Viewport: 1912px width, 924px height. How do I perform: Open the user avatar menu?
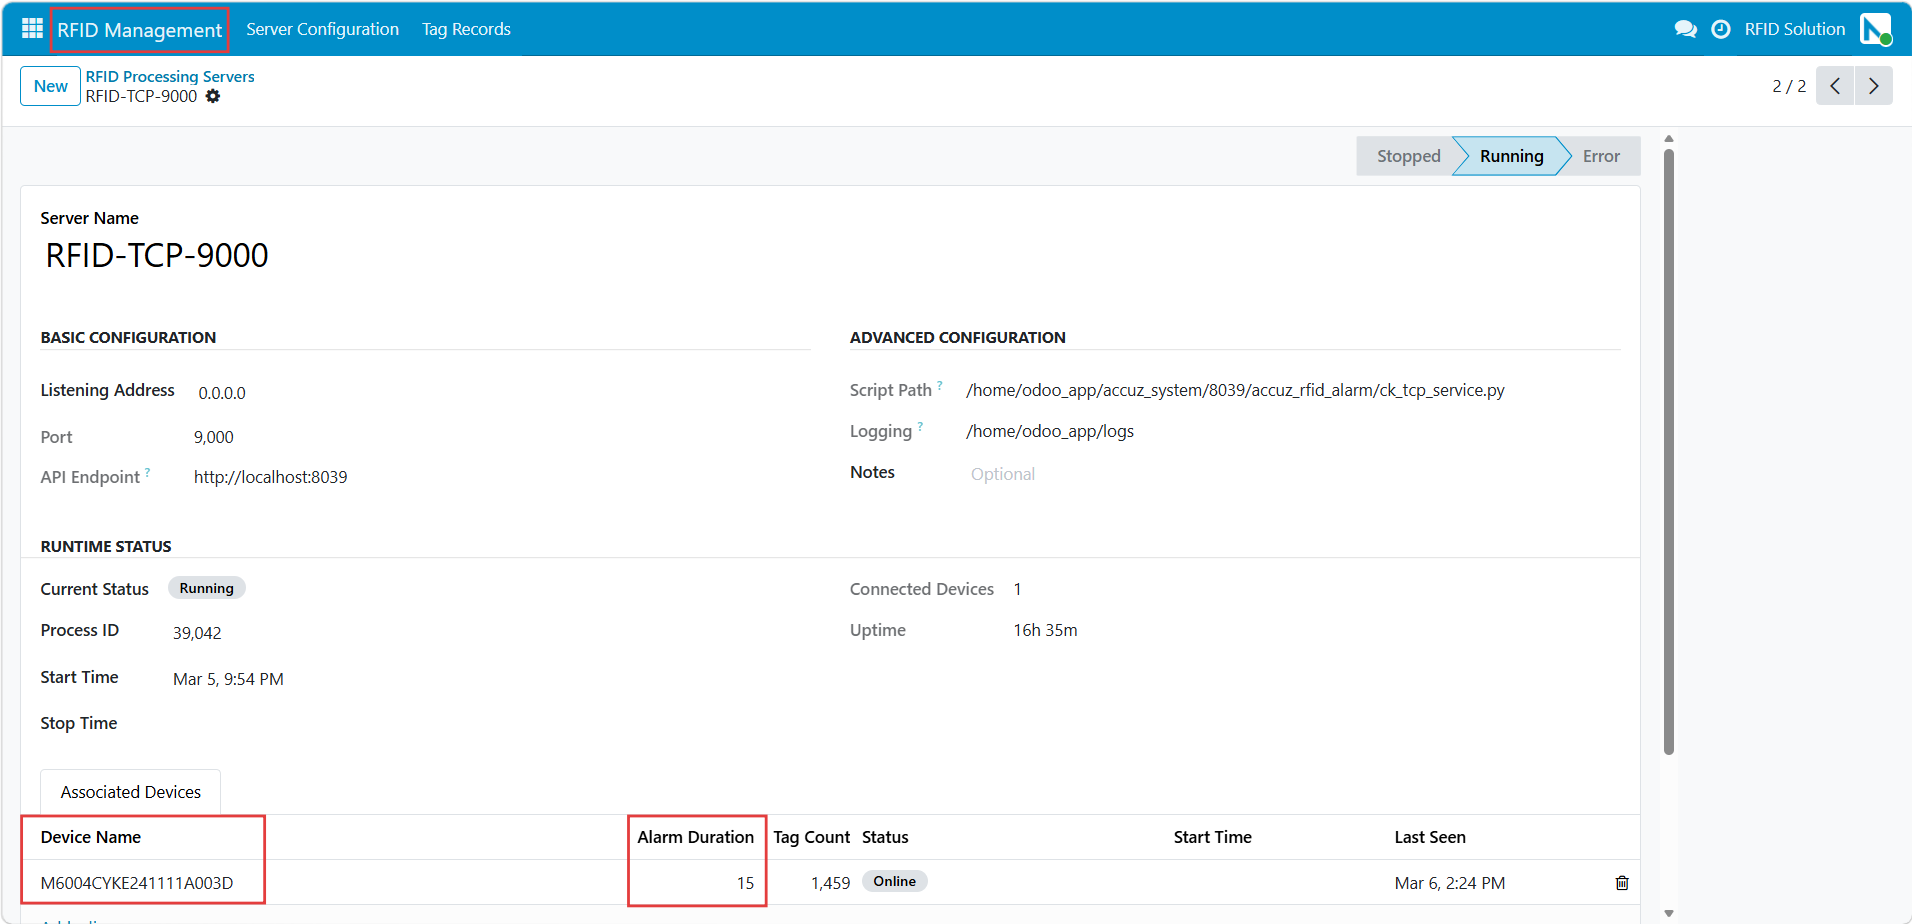coord(1876,29)
